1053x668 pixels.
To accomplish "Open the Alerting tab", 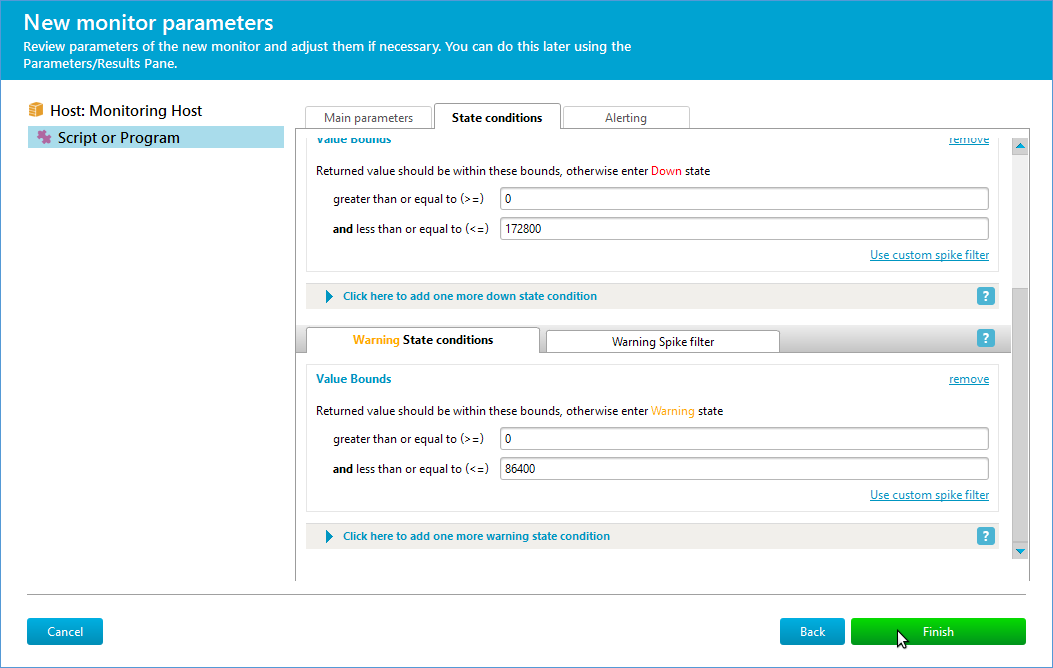I will coord(626,117).
